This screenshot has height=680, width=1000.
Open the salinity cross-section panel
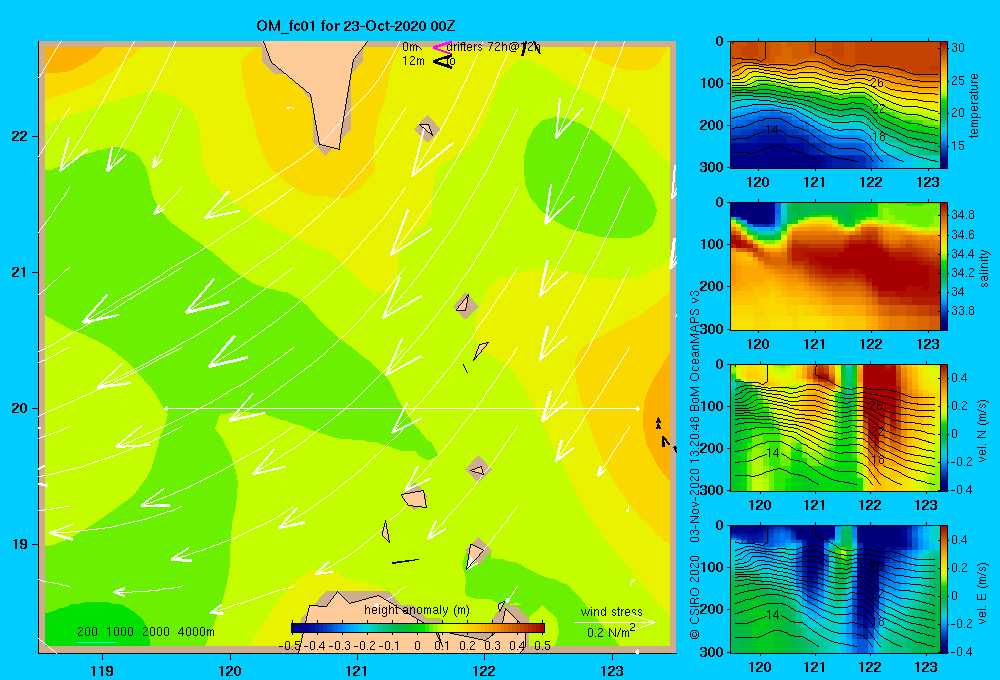(835, 266)
